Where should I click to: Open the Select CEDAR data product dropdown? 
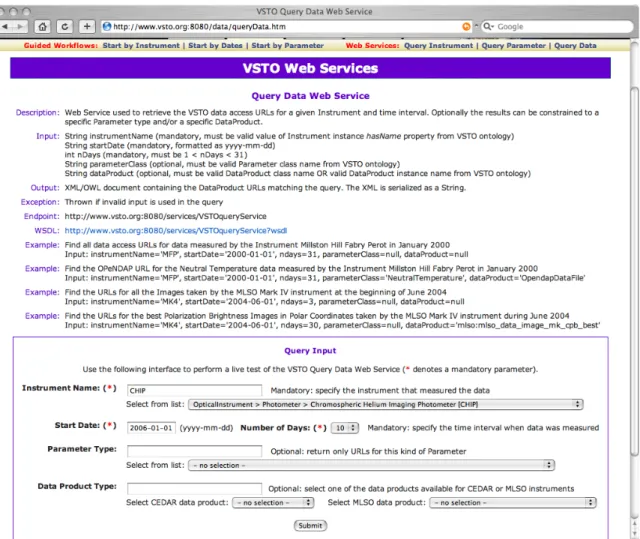273,503
